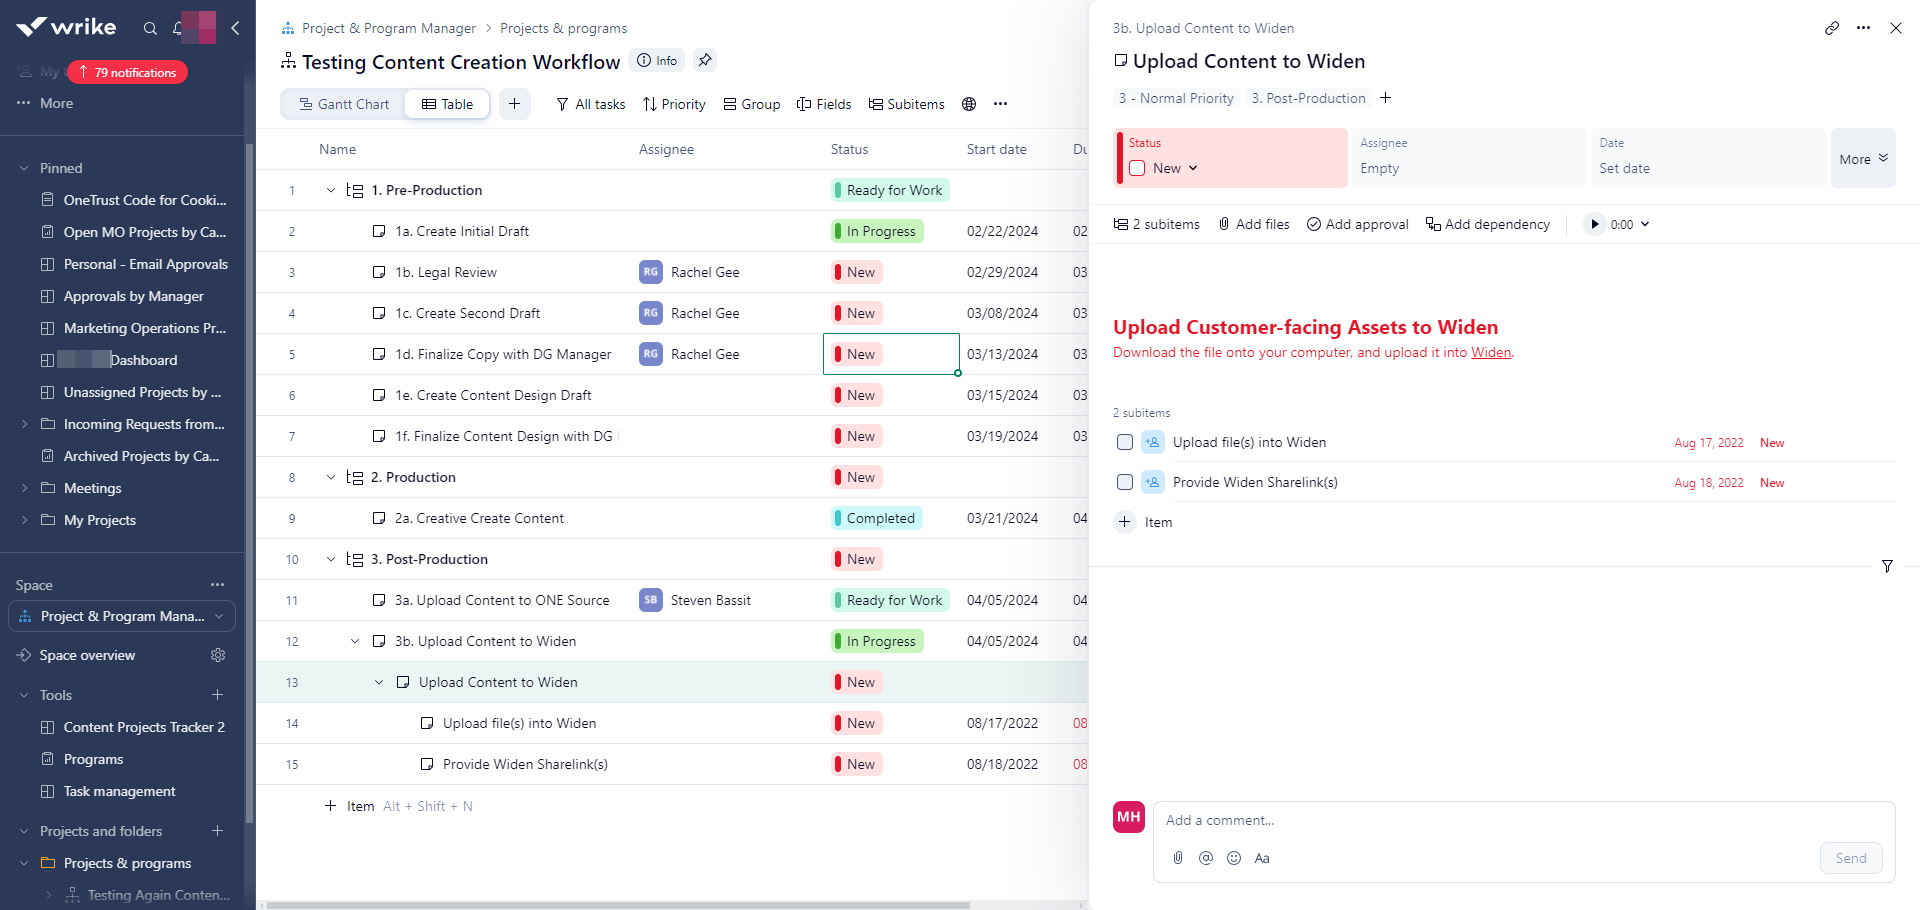Collapse the 3. Post-Production group
This screenshot has height=910, width=1920.
pyautogui.click(x=331, y=559)
